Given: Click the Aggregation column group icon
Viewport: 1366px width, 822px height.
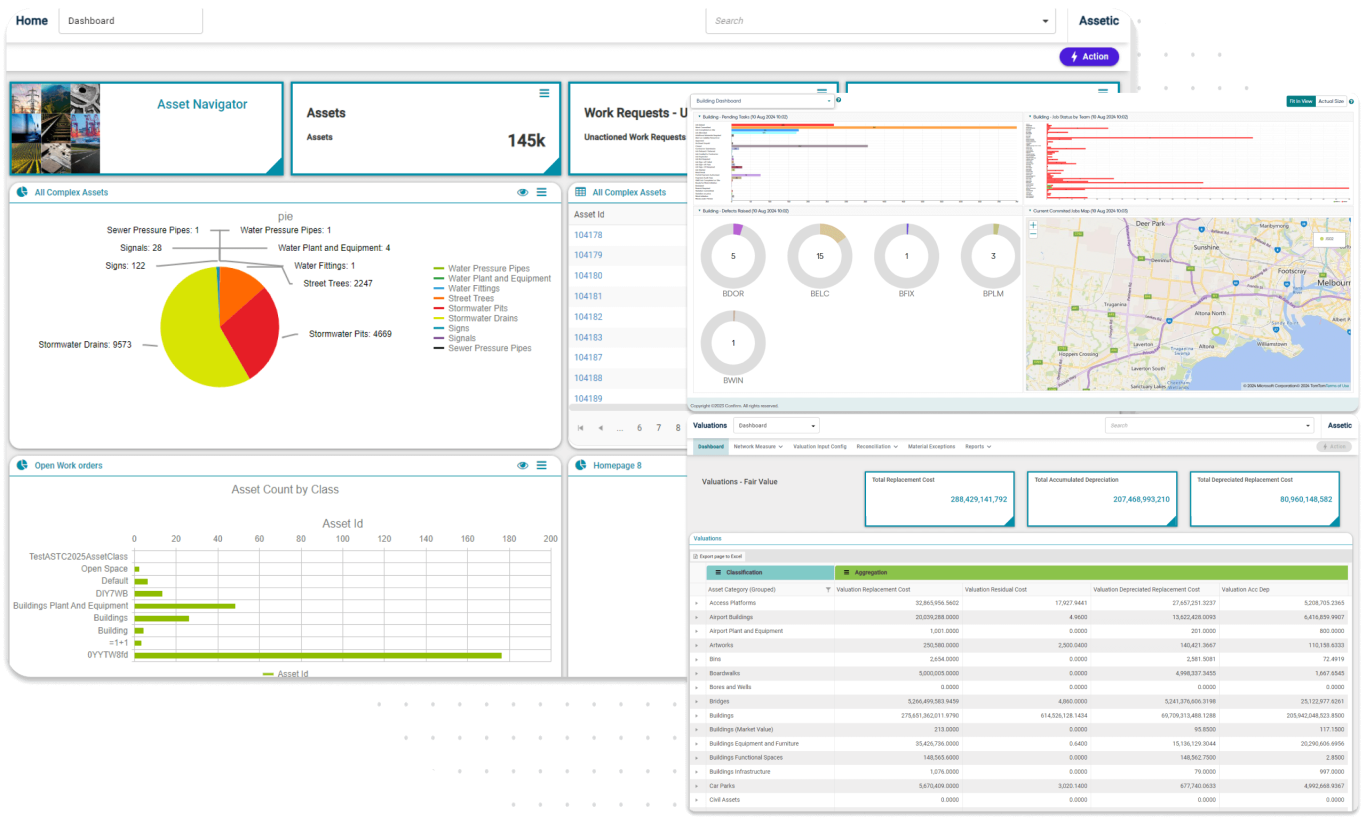Looking at the screenshot, I should coord(845,573).
